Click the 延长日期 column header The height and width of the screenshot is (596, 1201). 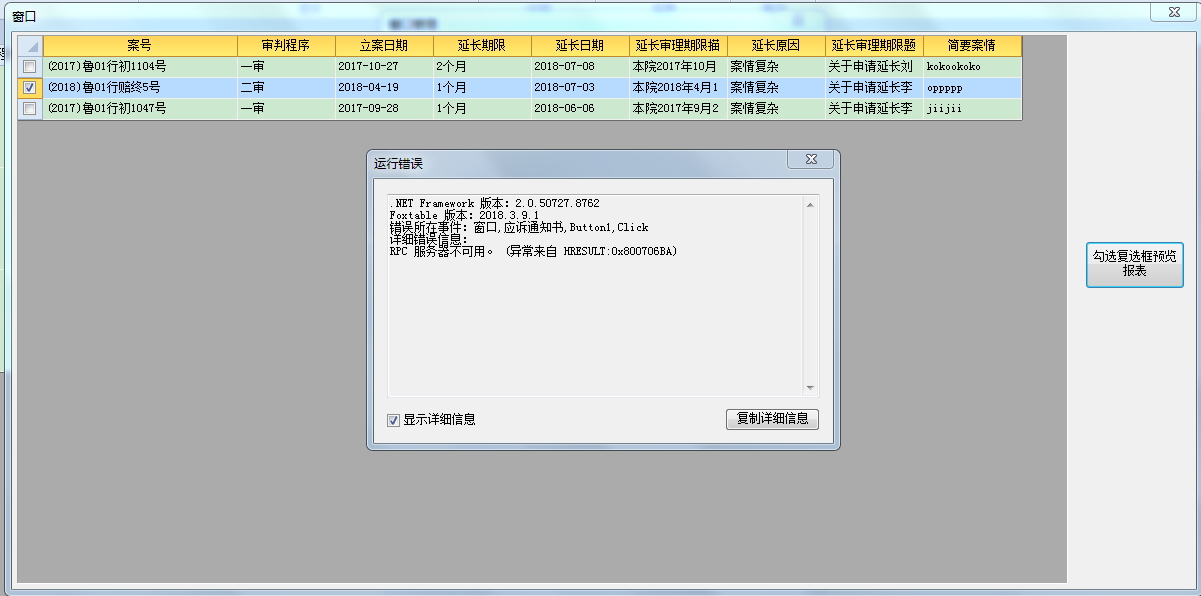tap(580, 46)
